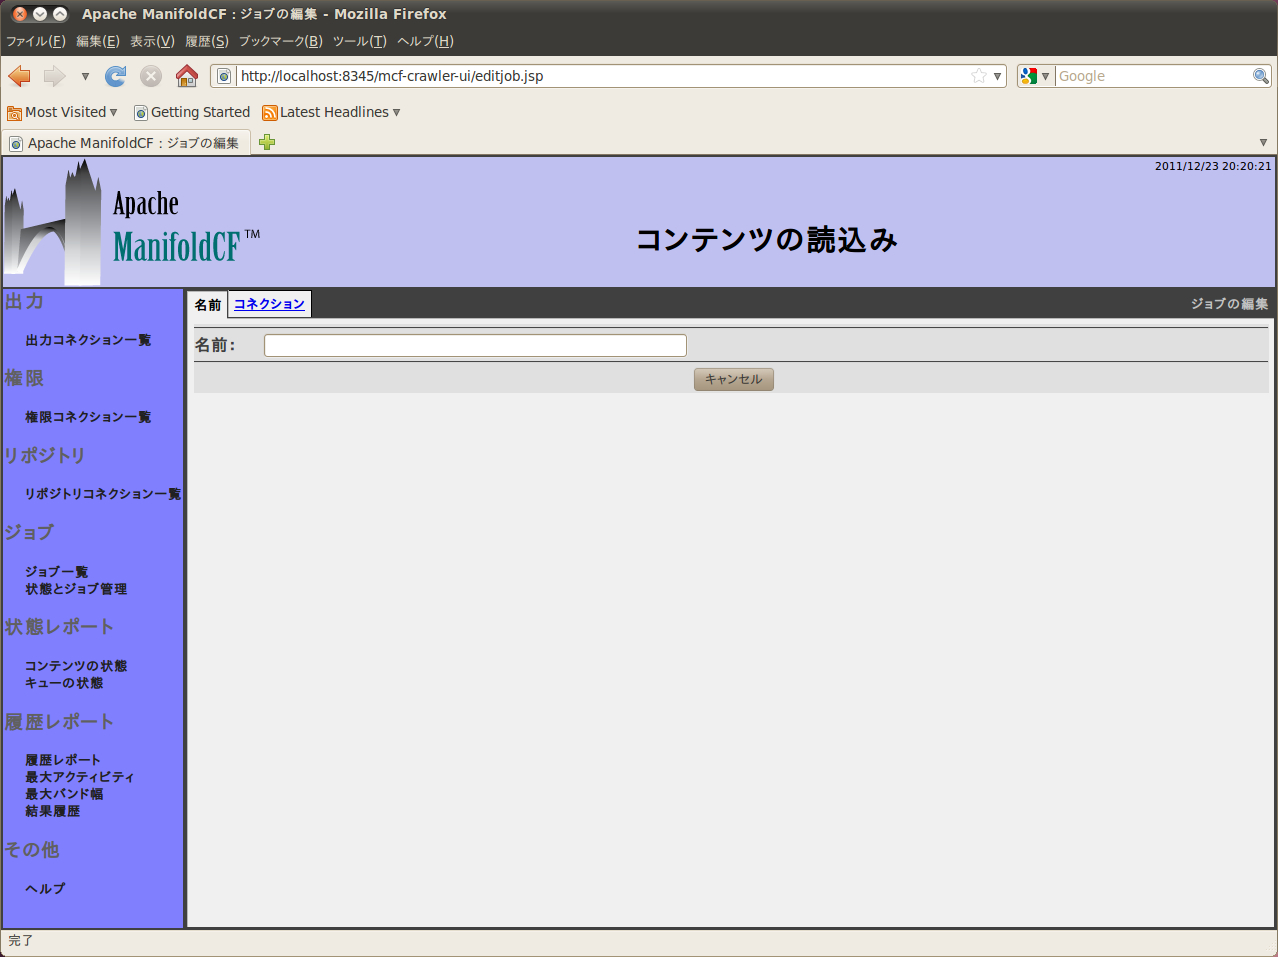Switch to the コネクション tab
The image size is (1278, 957).
(269, 304)
